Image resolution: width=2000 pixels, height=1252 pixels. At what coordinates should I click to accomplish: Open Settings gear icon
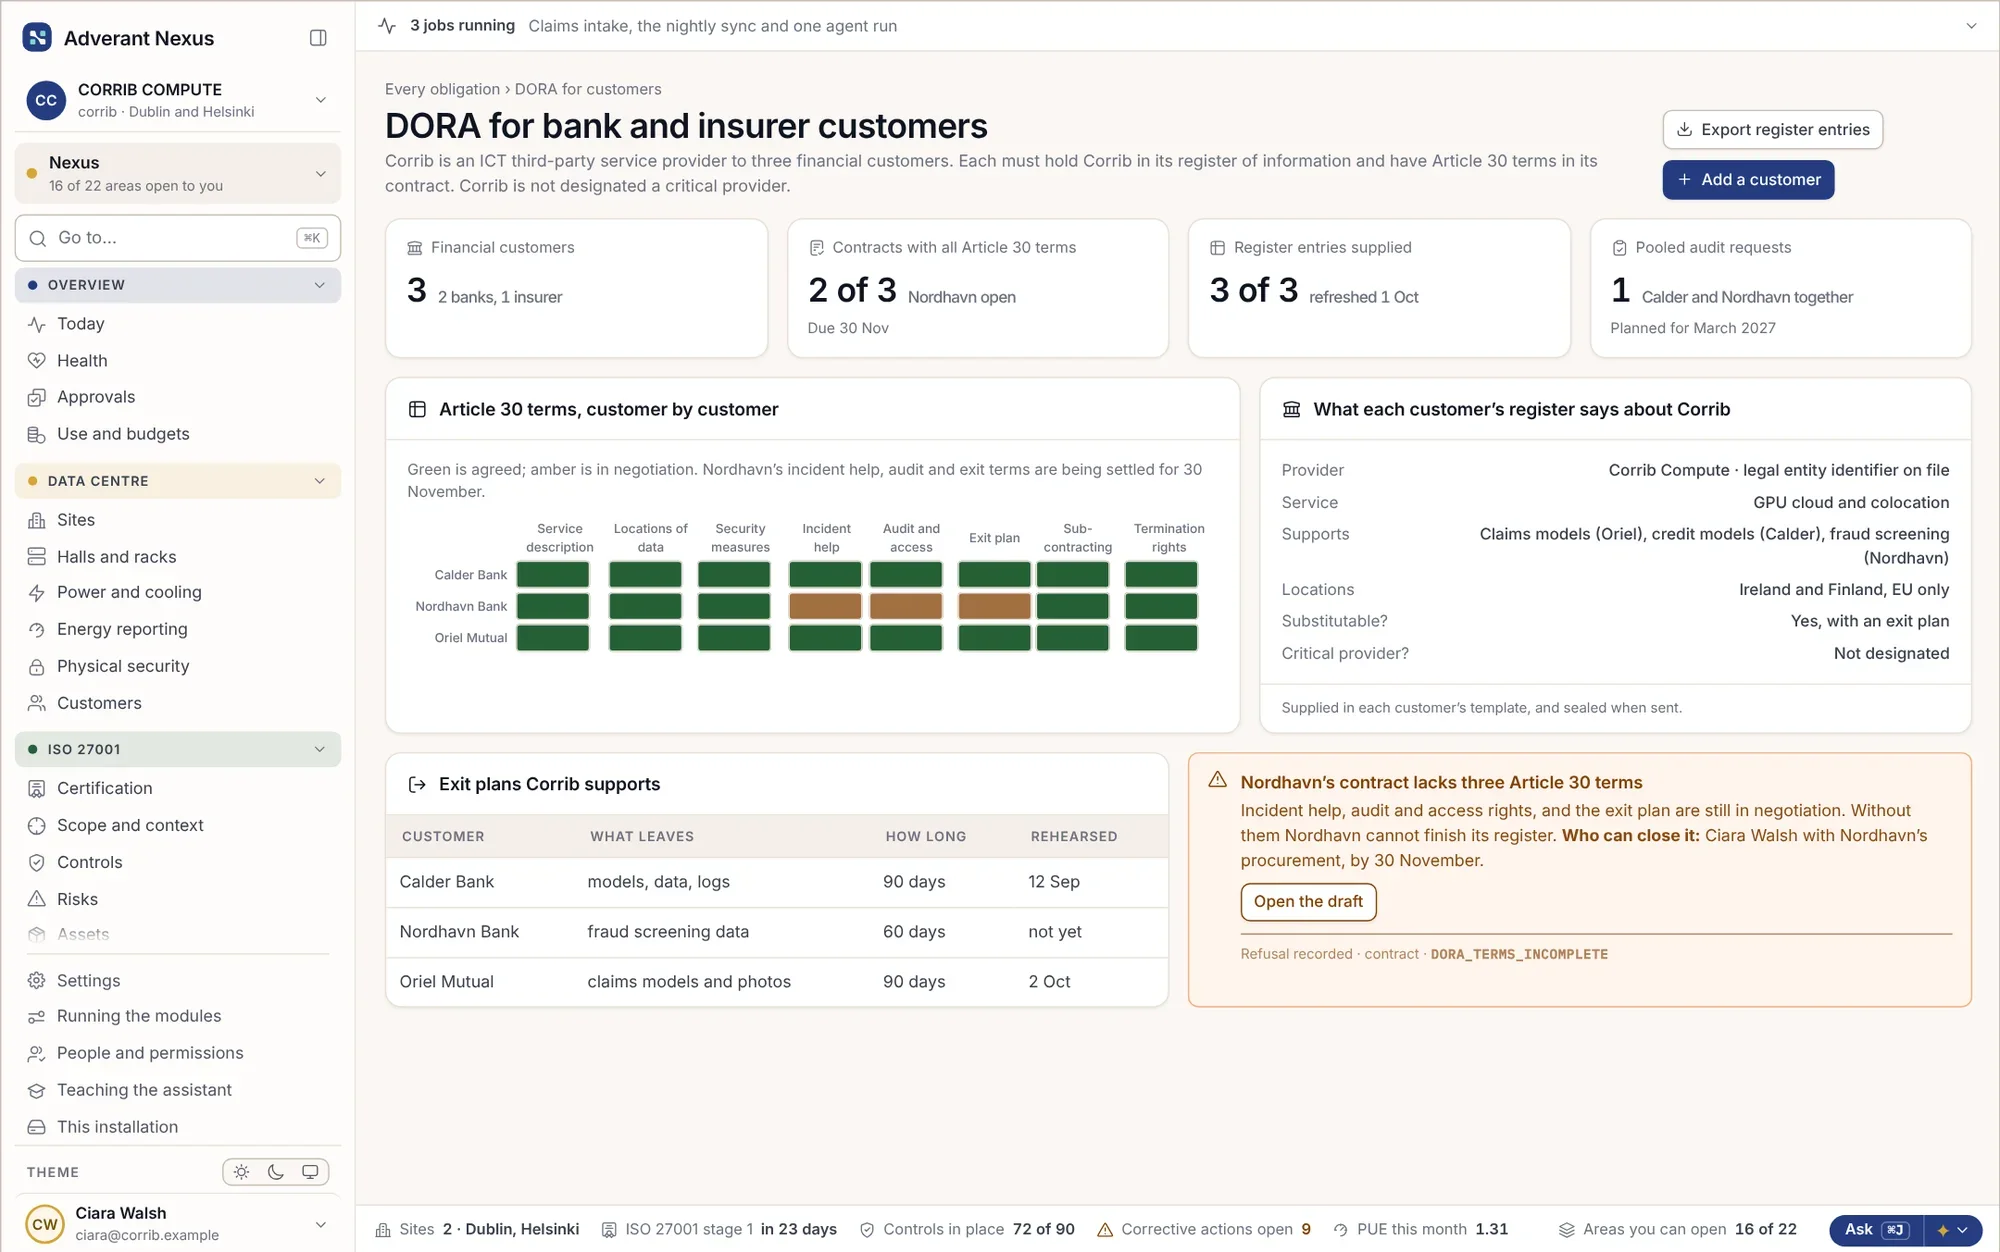tap(37, 981)
